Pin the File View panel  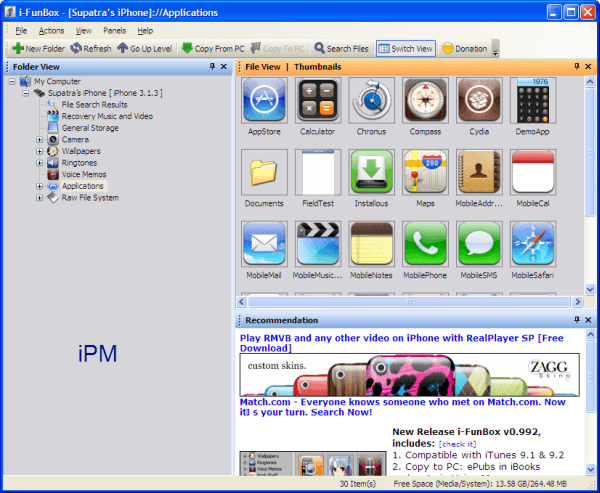point(577,67)
